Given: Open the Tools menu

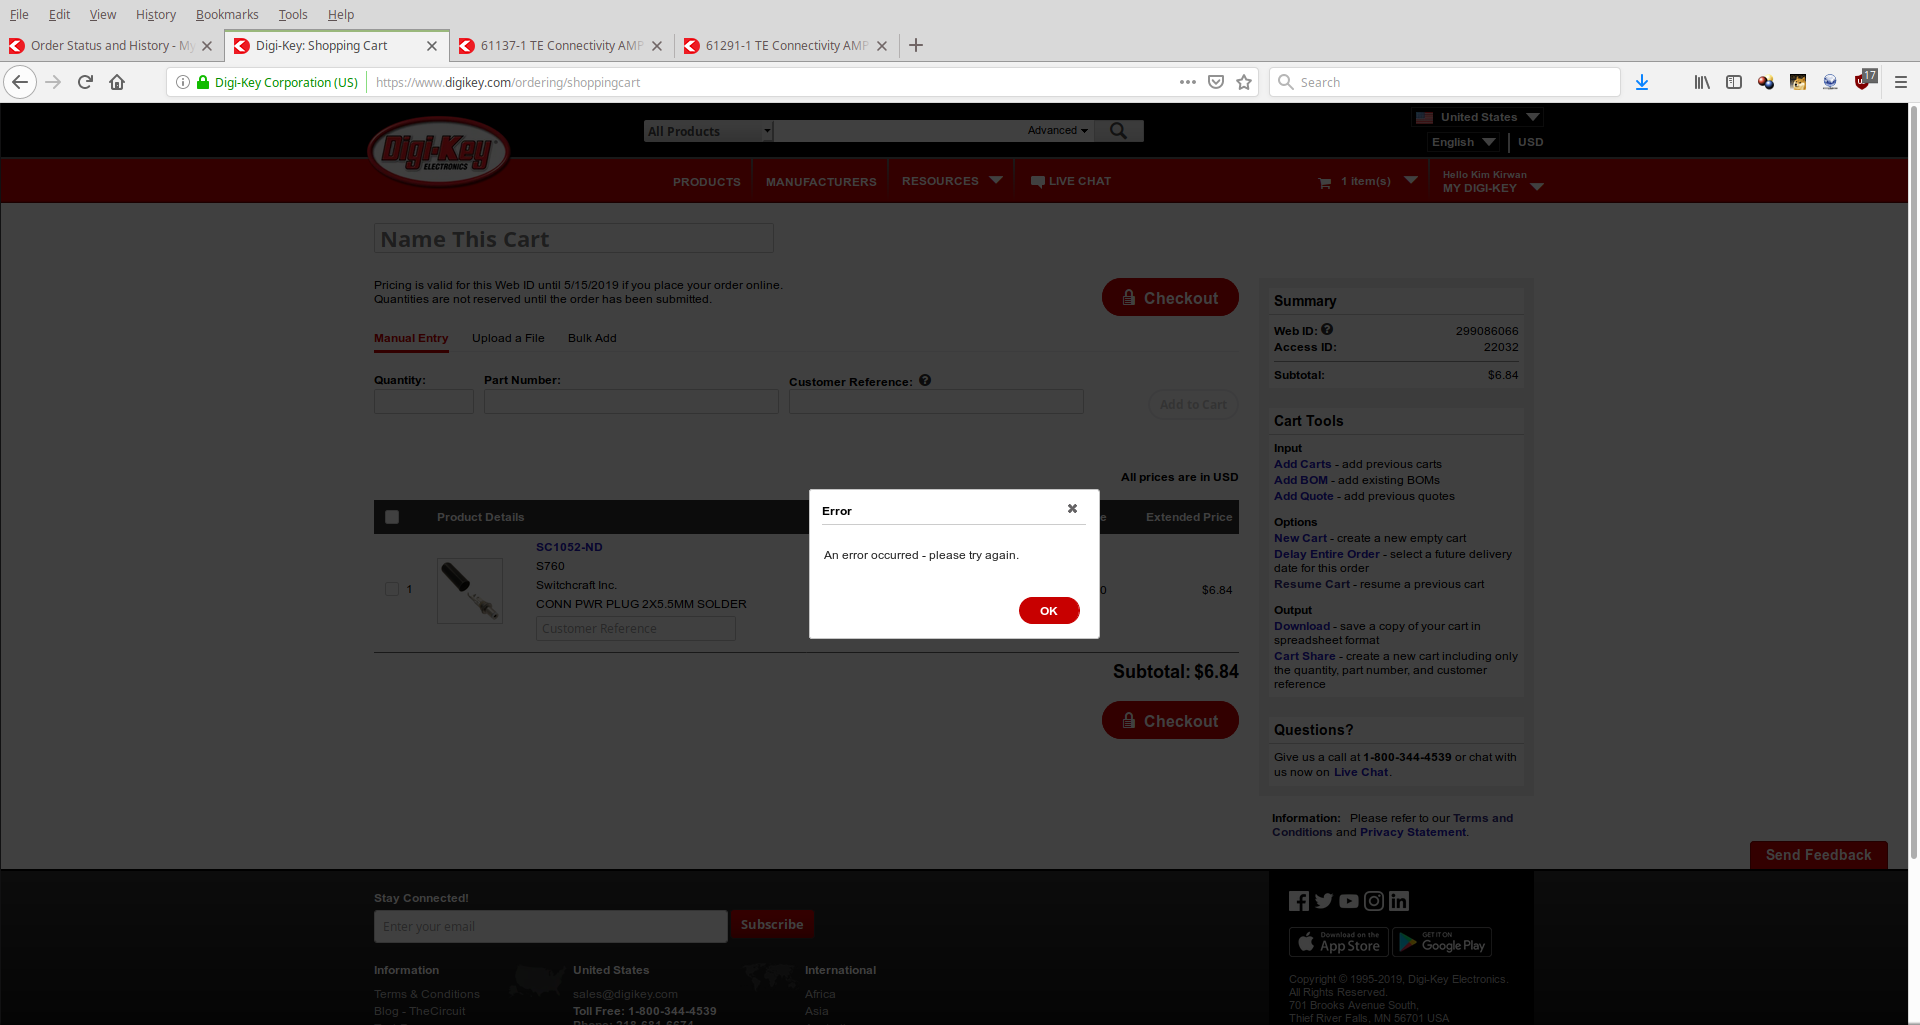Looking at the screenshot, I should (x=293, y=14).
